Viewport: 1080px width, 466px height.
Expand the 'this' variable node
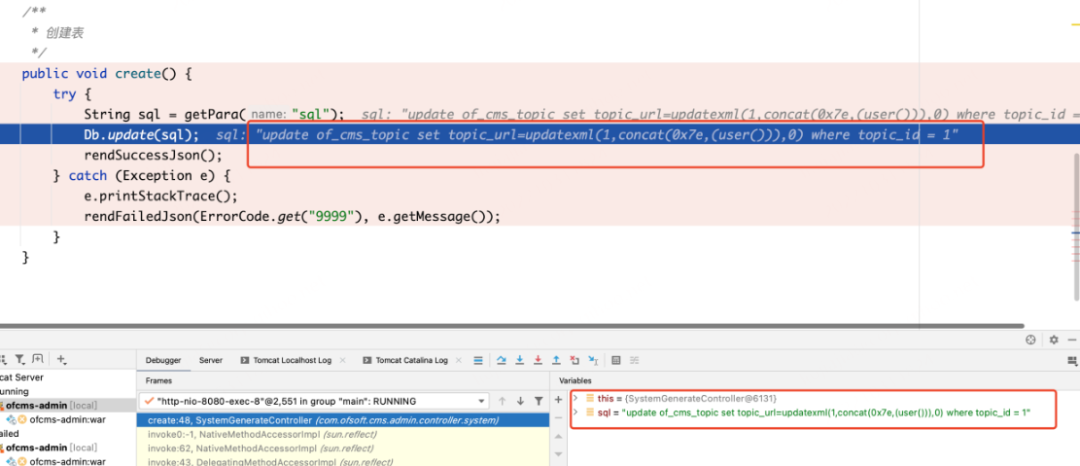click(576, 398)
